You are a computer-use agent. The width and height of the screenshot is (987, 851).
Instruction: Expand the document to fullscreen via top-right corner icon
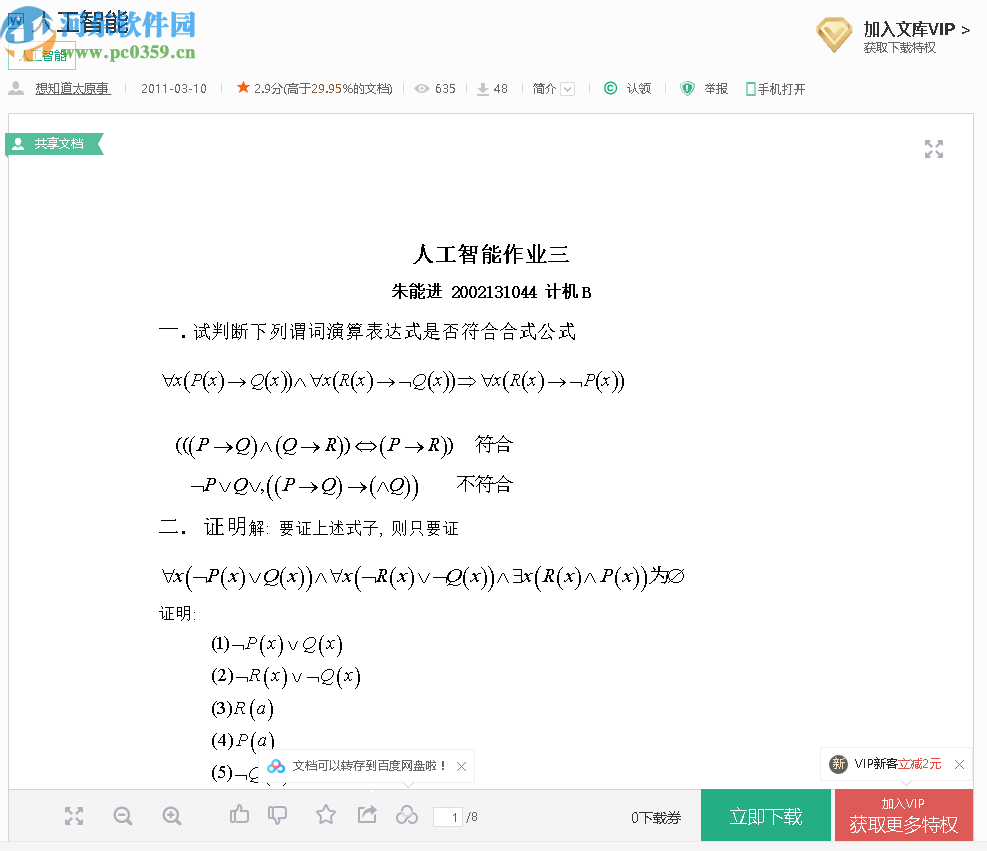(933, 148)
